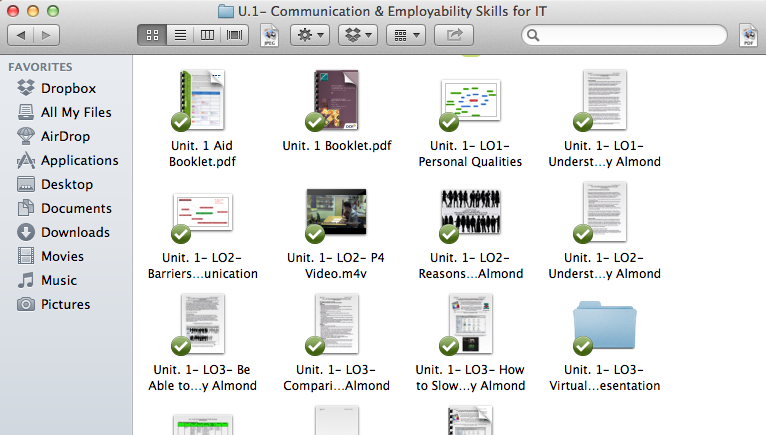766x435 pixels.
Task: Open Pictures from the sidebar
Action: 53,304
